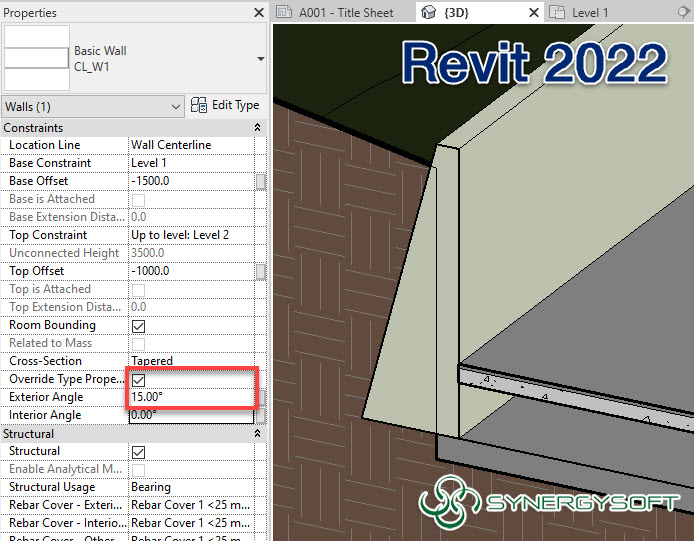
Task: Collapse the Constraints section
Action: pyautogui.click(x=257, y=128)
